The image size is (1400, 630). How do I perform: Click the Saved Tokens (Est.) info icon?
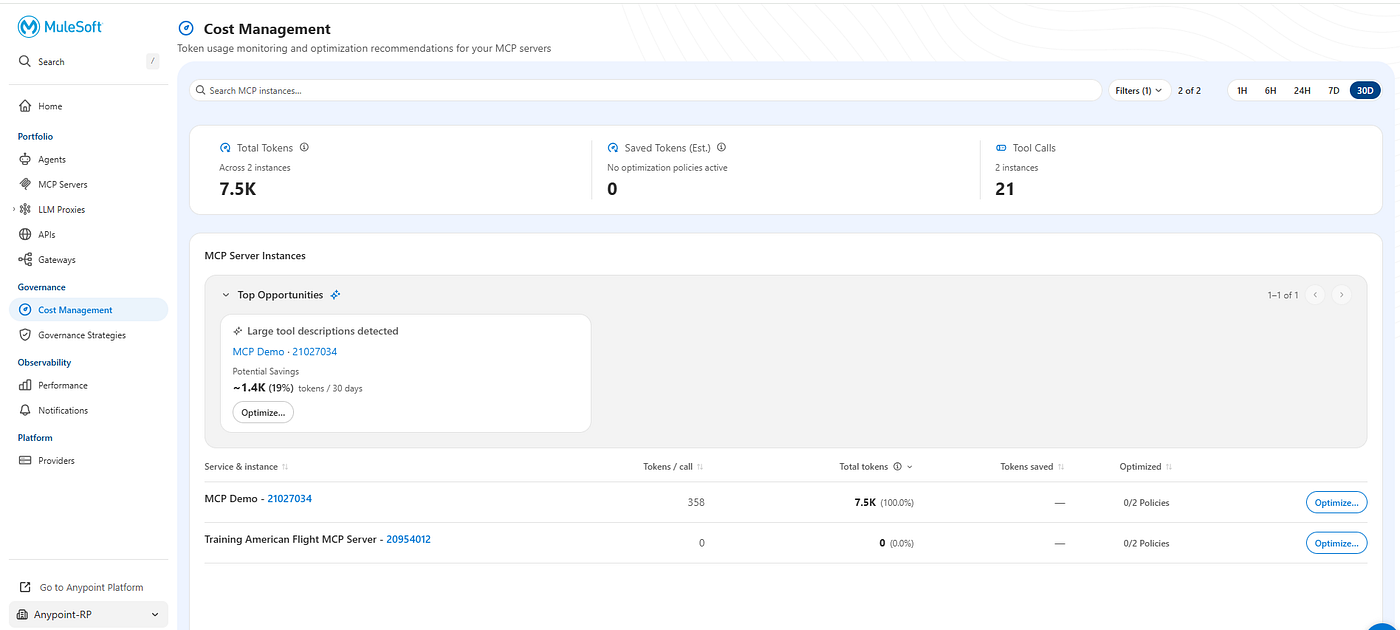pyautogui.click(x=721, y=147)
